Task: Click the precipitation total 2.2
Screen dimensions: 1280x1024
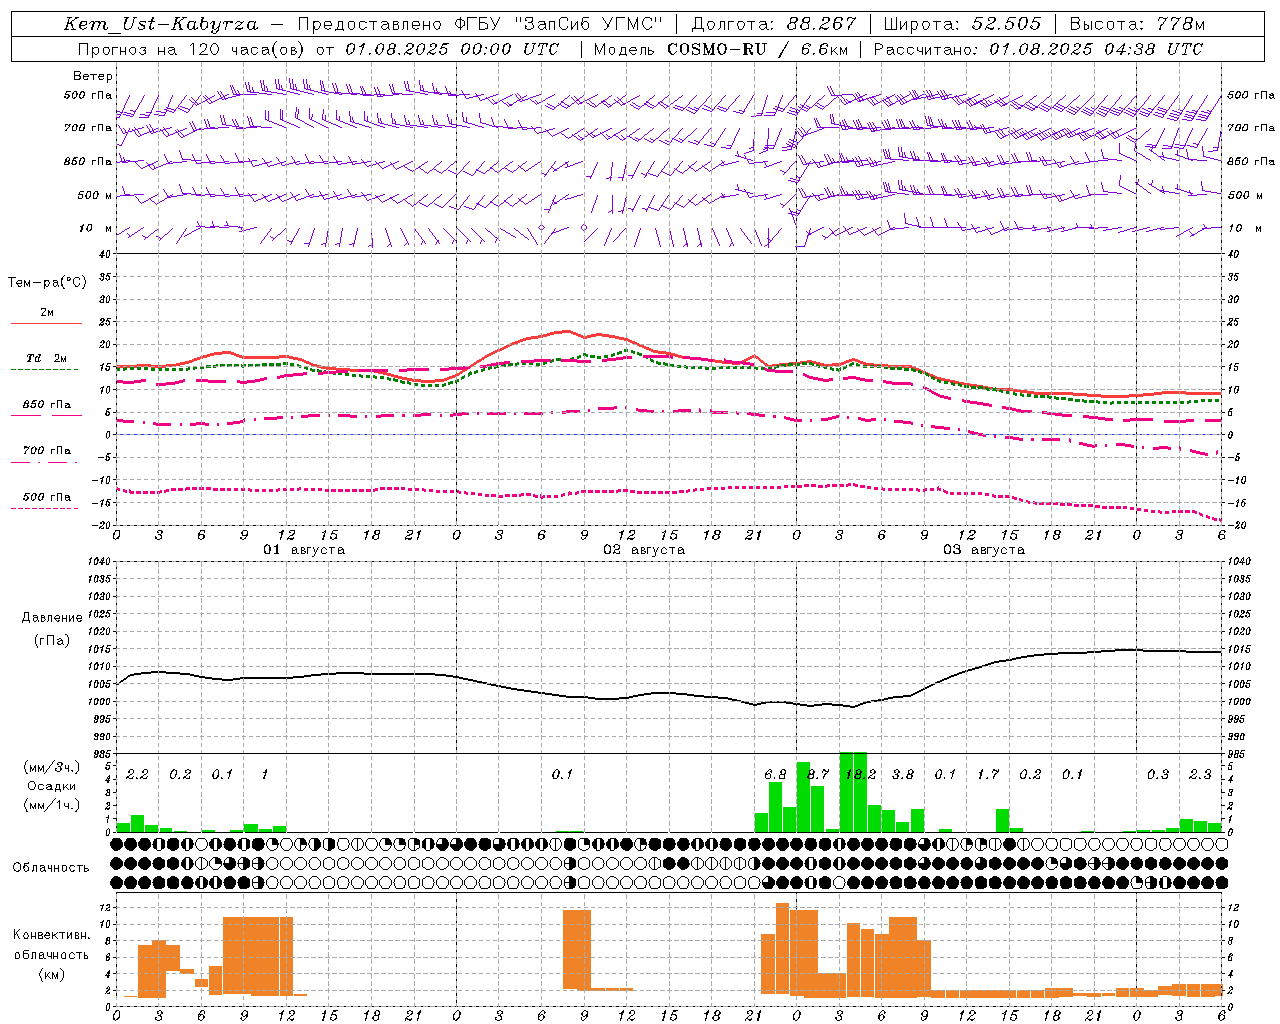Action: [x=137, y=775]
